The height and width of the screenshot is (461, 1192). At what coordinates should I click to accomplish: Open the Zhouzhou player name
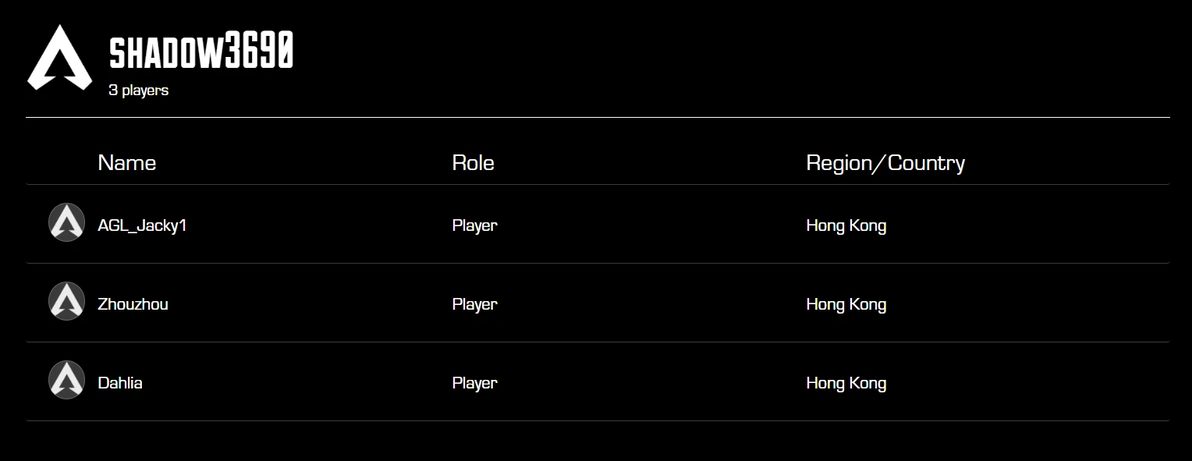coord(133,304)
